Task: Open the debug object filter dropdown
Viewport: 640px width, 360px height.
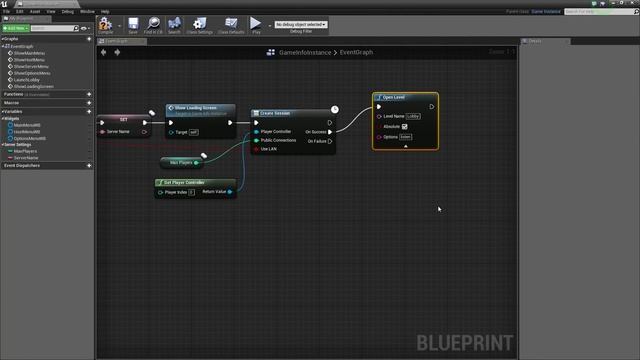Action: (301, 24)
